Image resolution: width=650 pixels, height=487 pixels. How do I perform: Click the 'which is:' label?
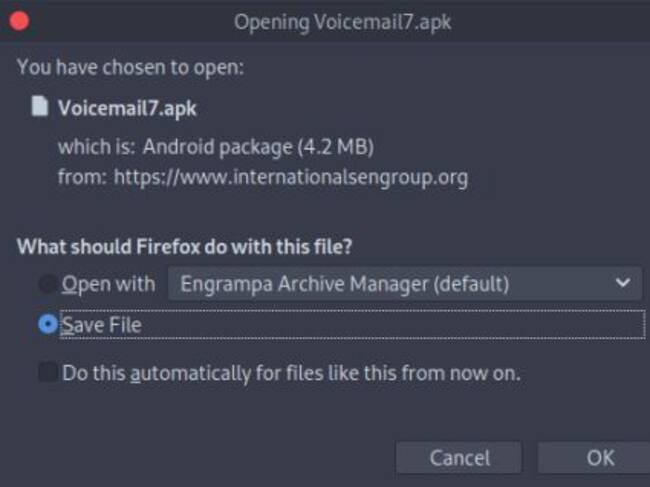pos(97,147)
